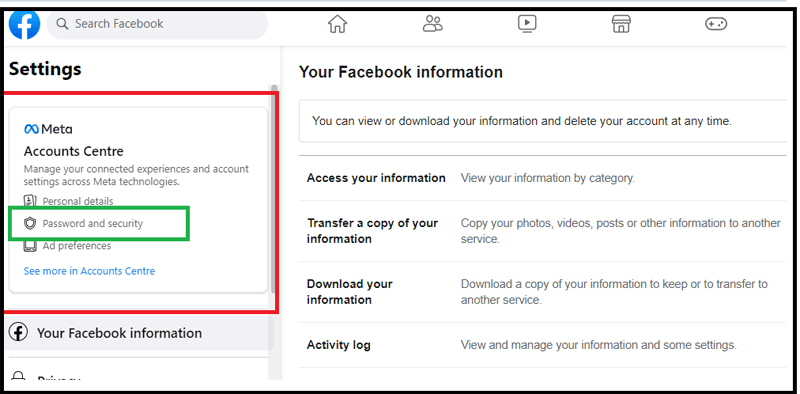
Task: Click the settings sidebar scrollbar
Action: tap(274, 189)
